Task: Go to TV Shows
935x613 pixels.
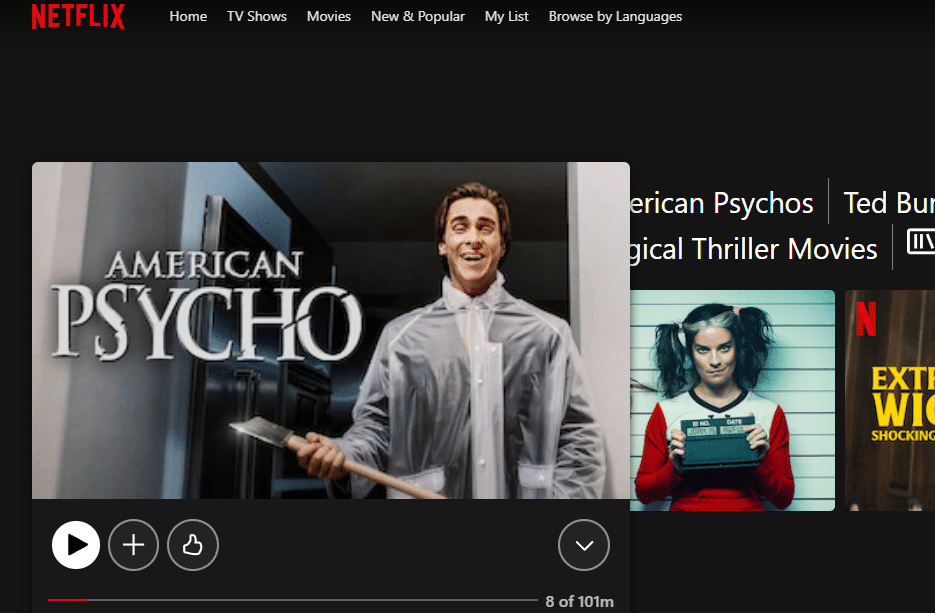Action: point(256,17)
